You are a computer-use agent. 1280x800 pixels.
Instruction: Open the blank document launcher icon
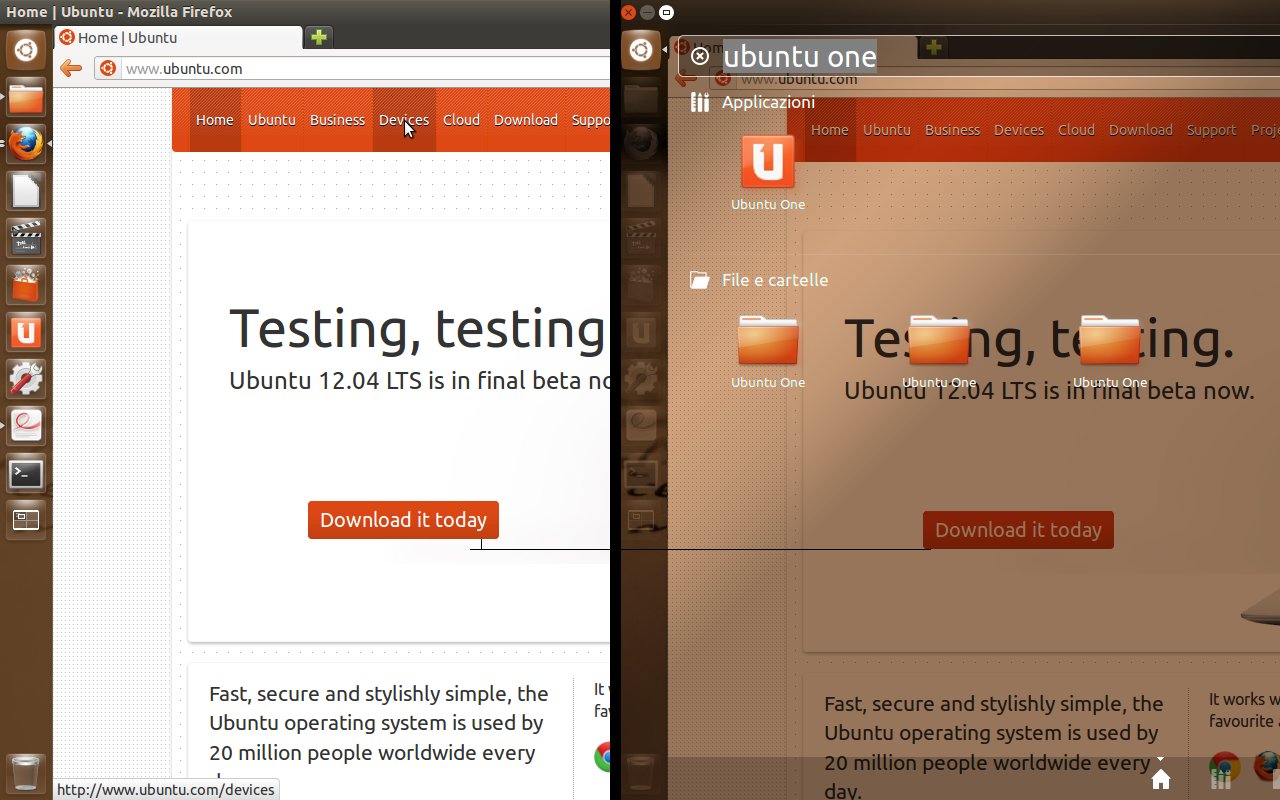(26, 191)
